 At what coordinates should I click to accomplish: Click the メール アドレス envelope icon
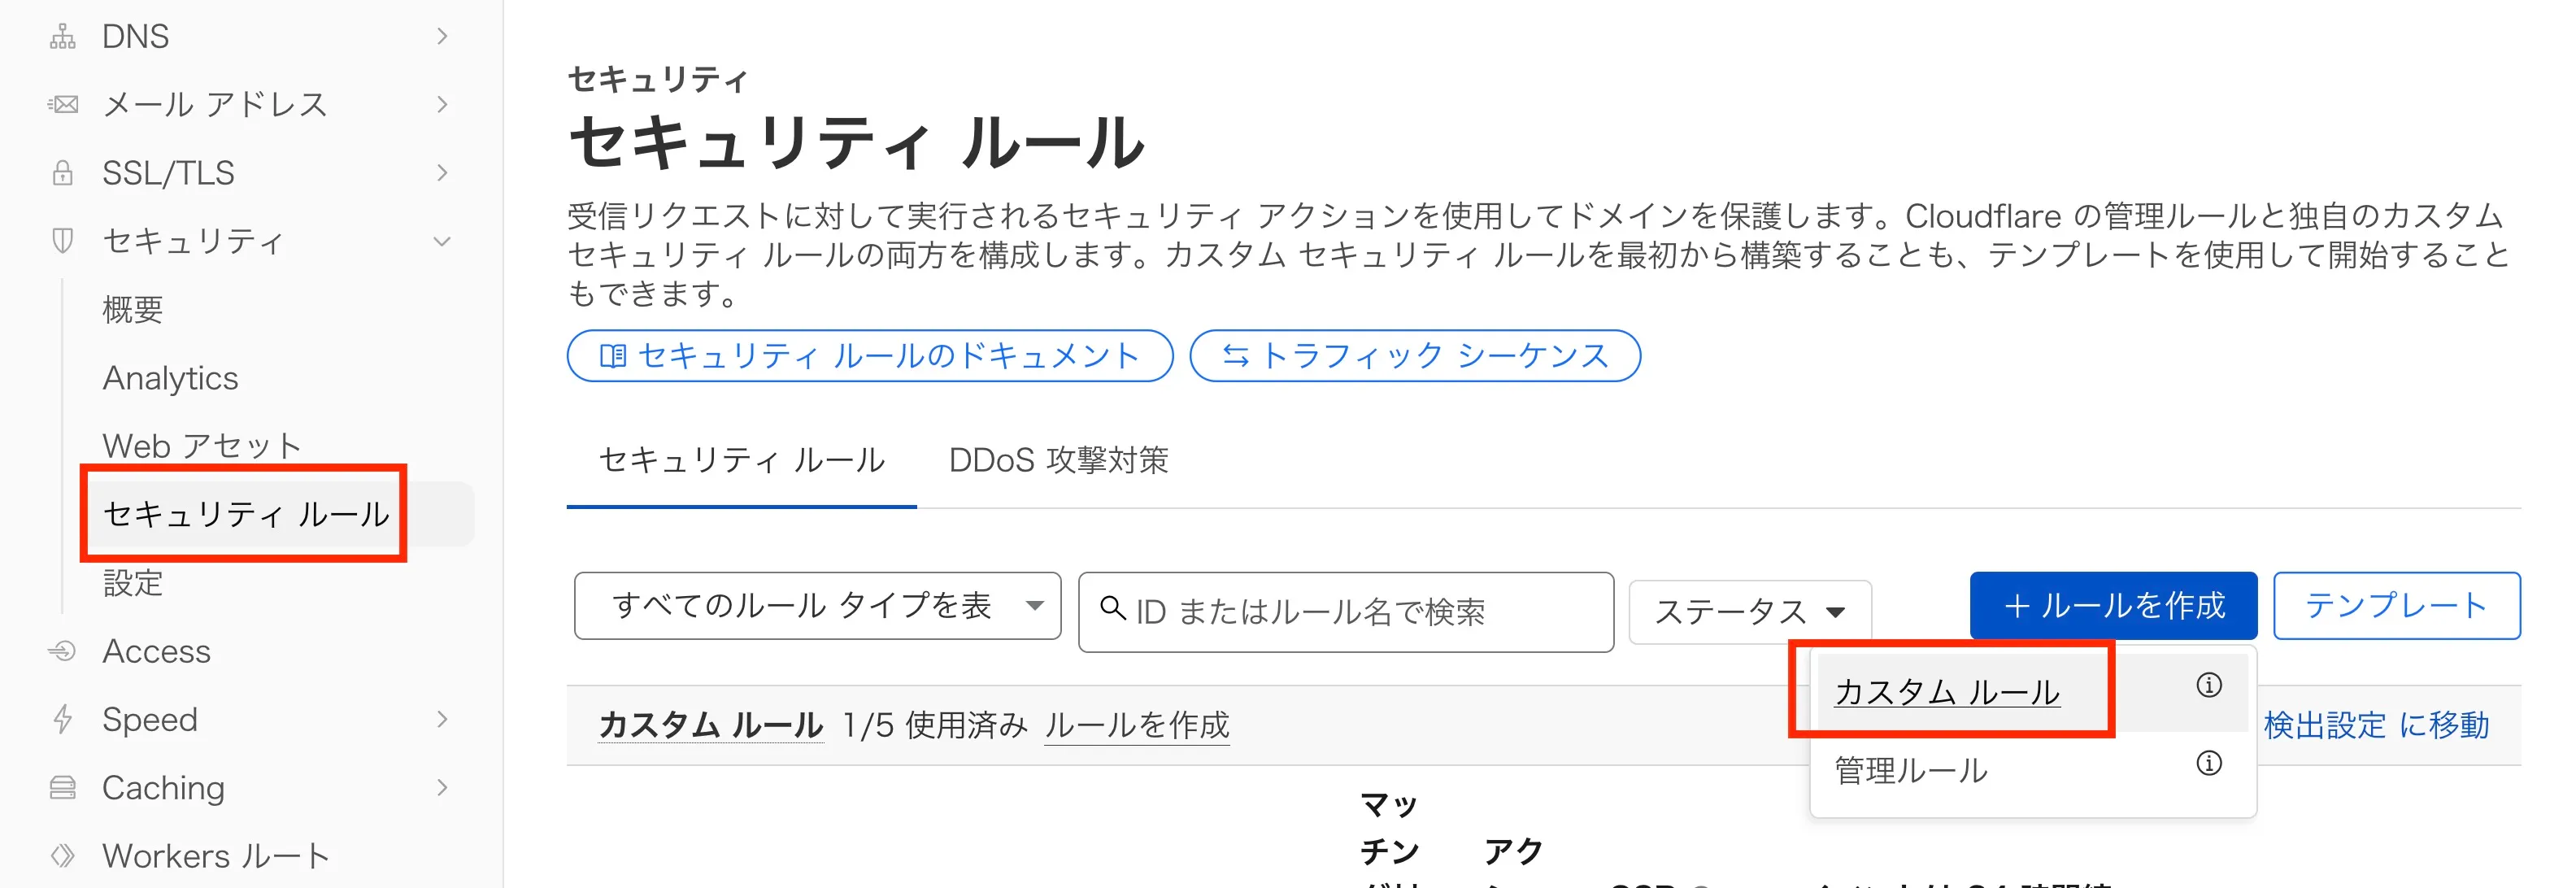tap(62, 103)
